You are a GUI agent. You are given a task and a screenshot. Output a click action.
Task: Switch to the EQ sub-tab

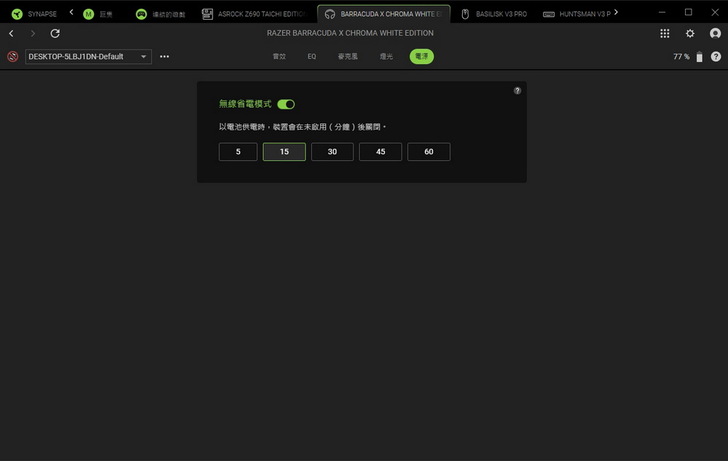[312, 57]
